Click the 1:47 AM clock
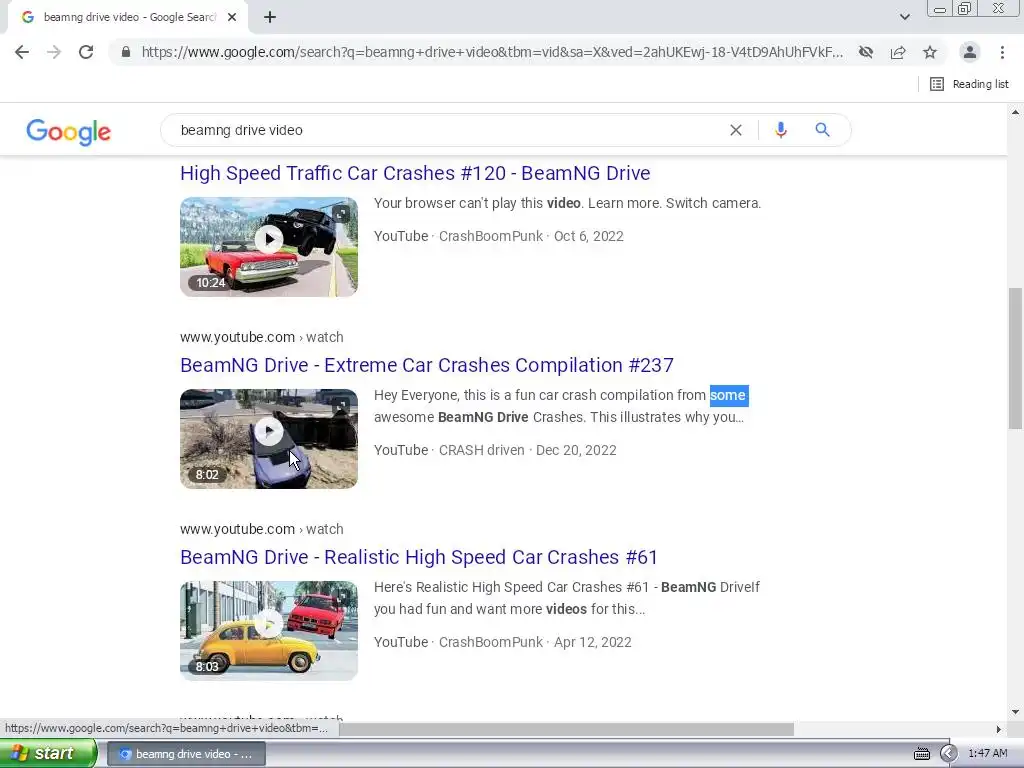Viewport: 1024px width, 768px height. (987, 754)
